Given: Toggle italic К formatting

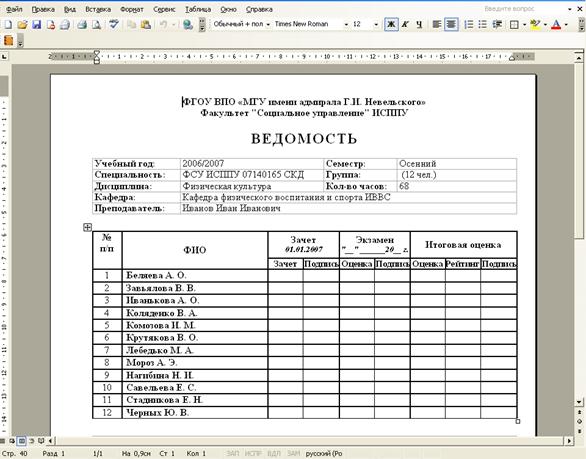Looking at the screenshot, I should coord(405,25).
